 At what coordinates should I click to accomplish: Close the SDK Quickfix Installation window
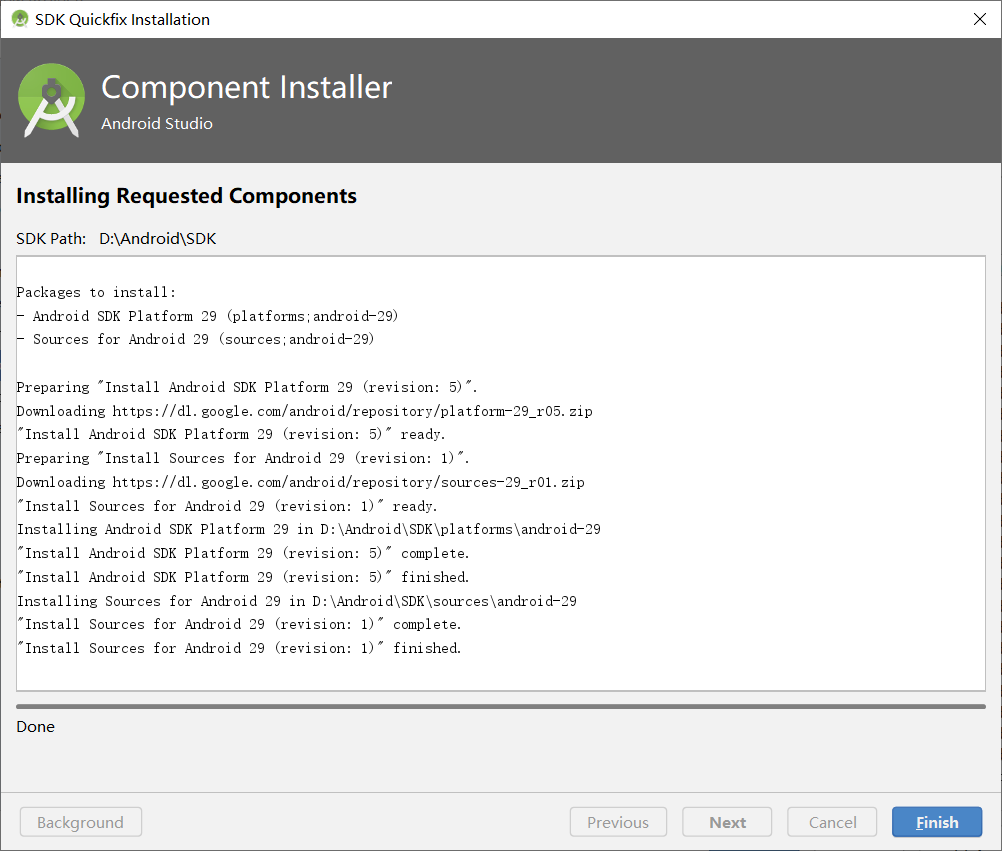(x=980, y=19)
